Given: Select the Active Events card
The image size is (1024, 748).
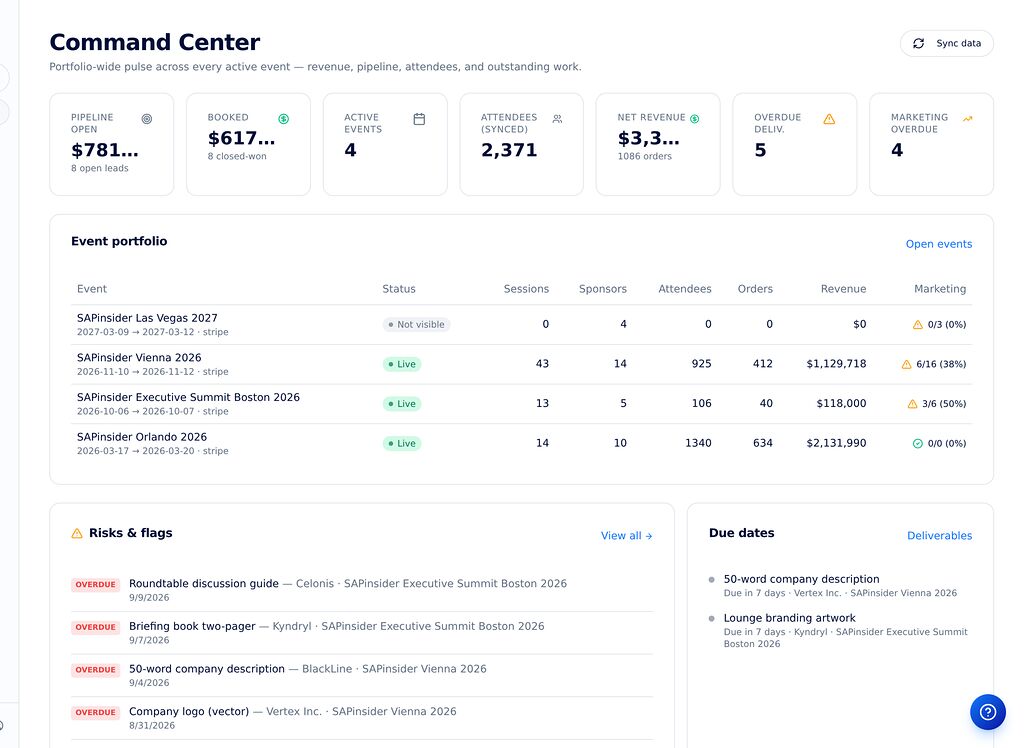Looking at the screenshot, I should tap(385, 144).
